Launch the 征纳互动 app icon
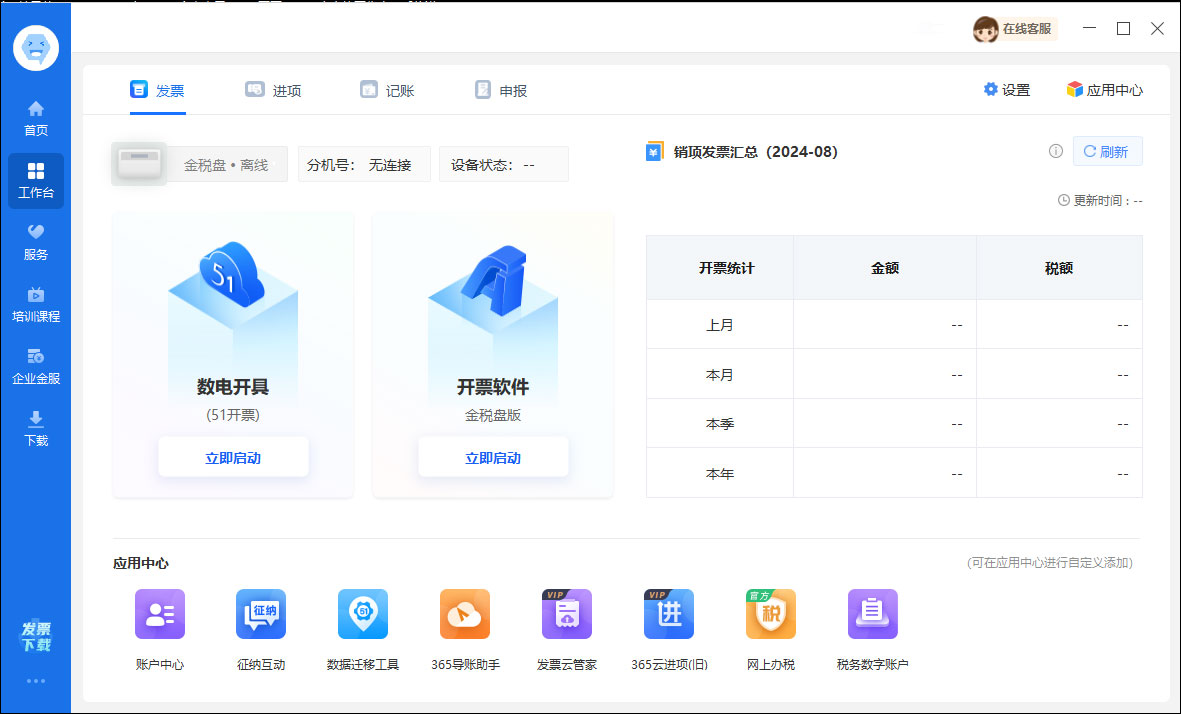1181x714 pixels. coord(261,614)
